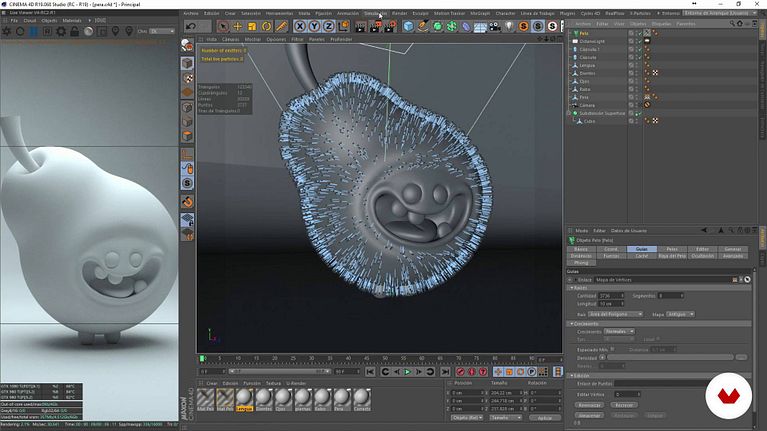This screenshot has height=431, width=767.
Task: Open the Crecimiento 'Normales' dropdown
Action: click(x=620, y=331)
